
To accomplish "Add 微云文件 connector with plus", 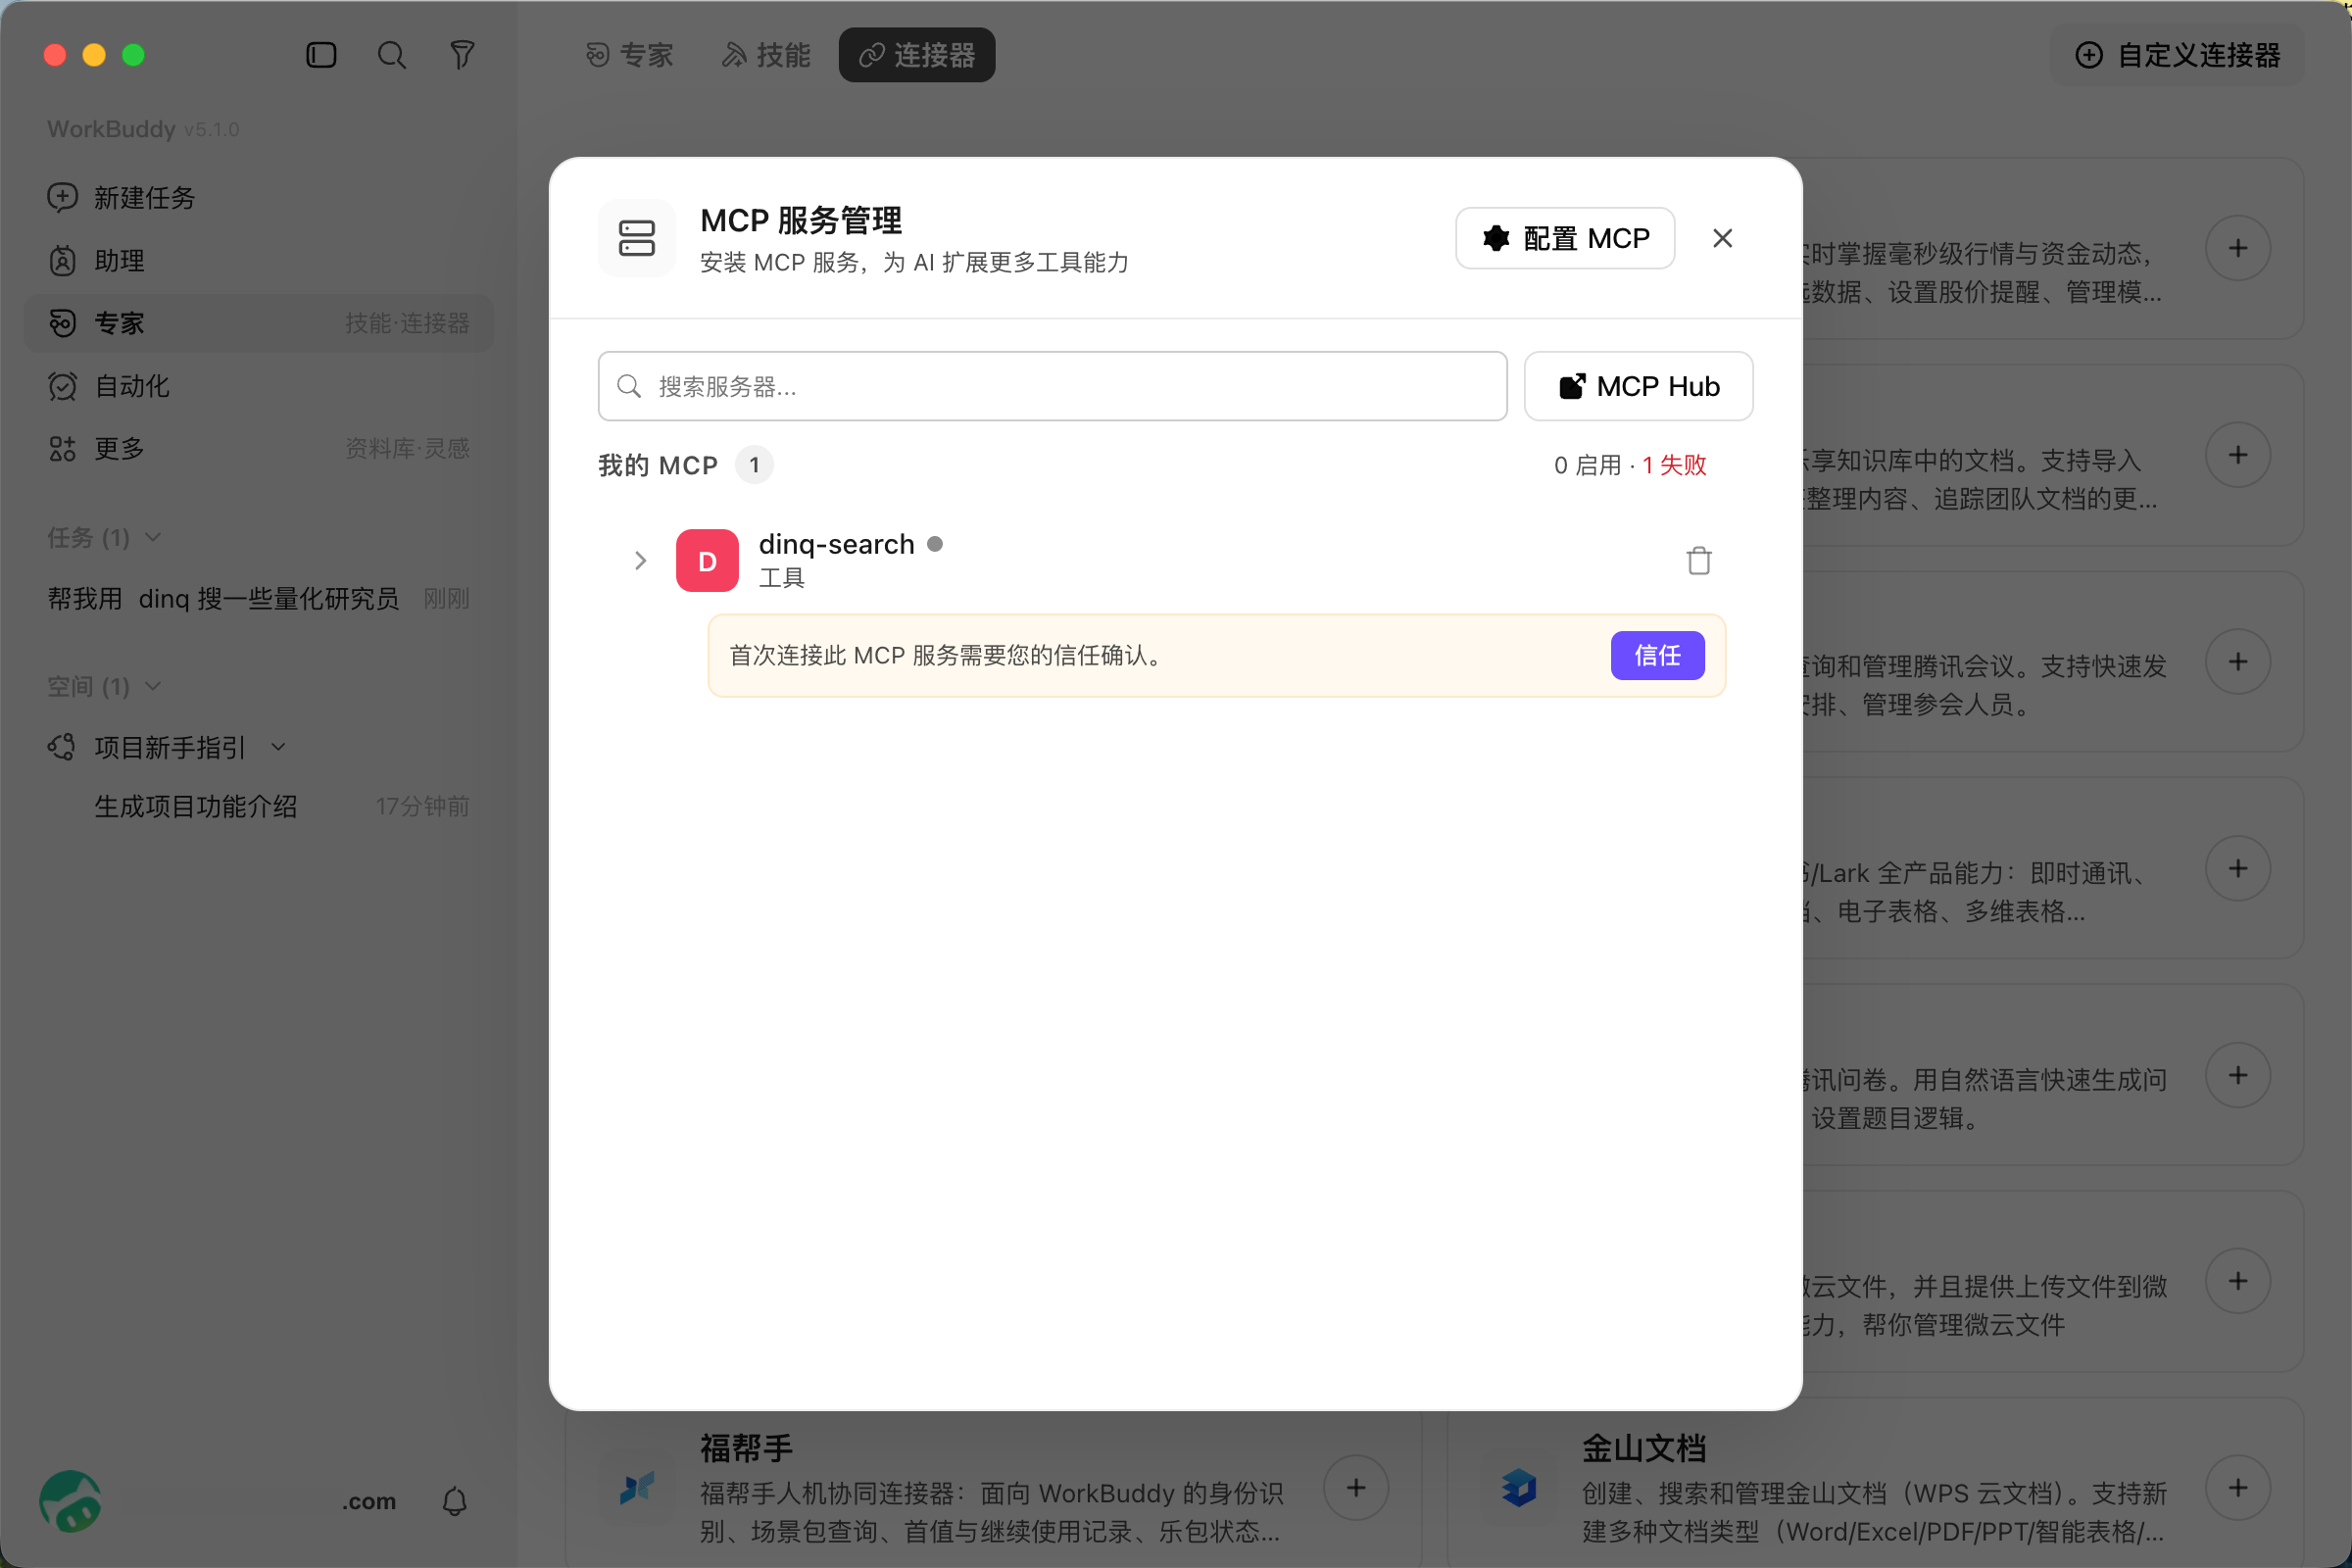I will click(2238, 1281).
